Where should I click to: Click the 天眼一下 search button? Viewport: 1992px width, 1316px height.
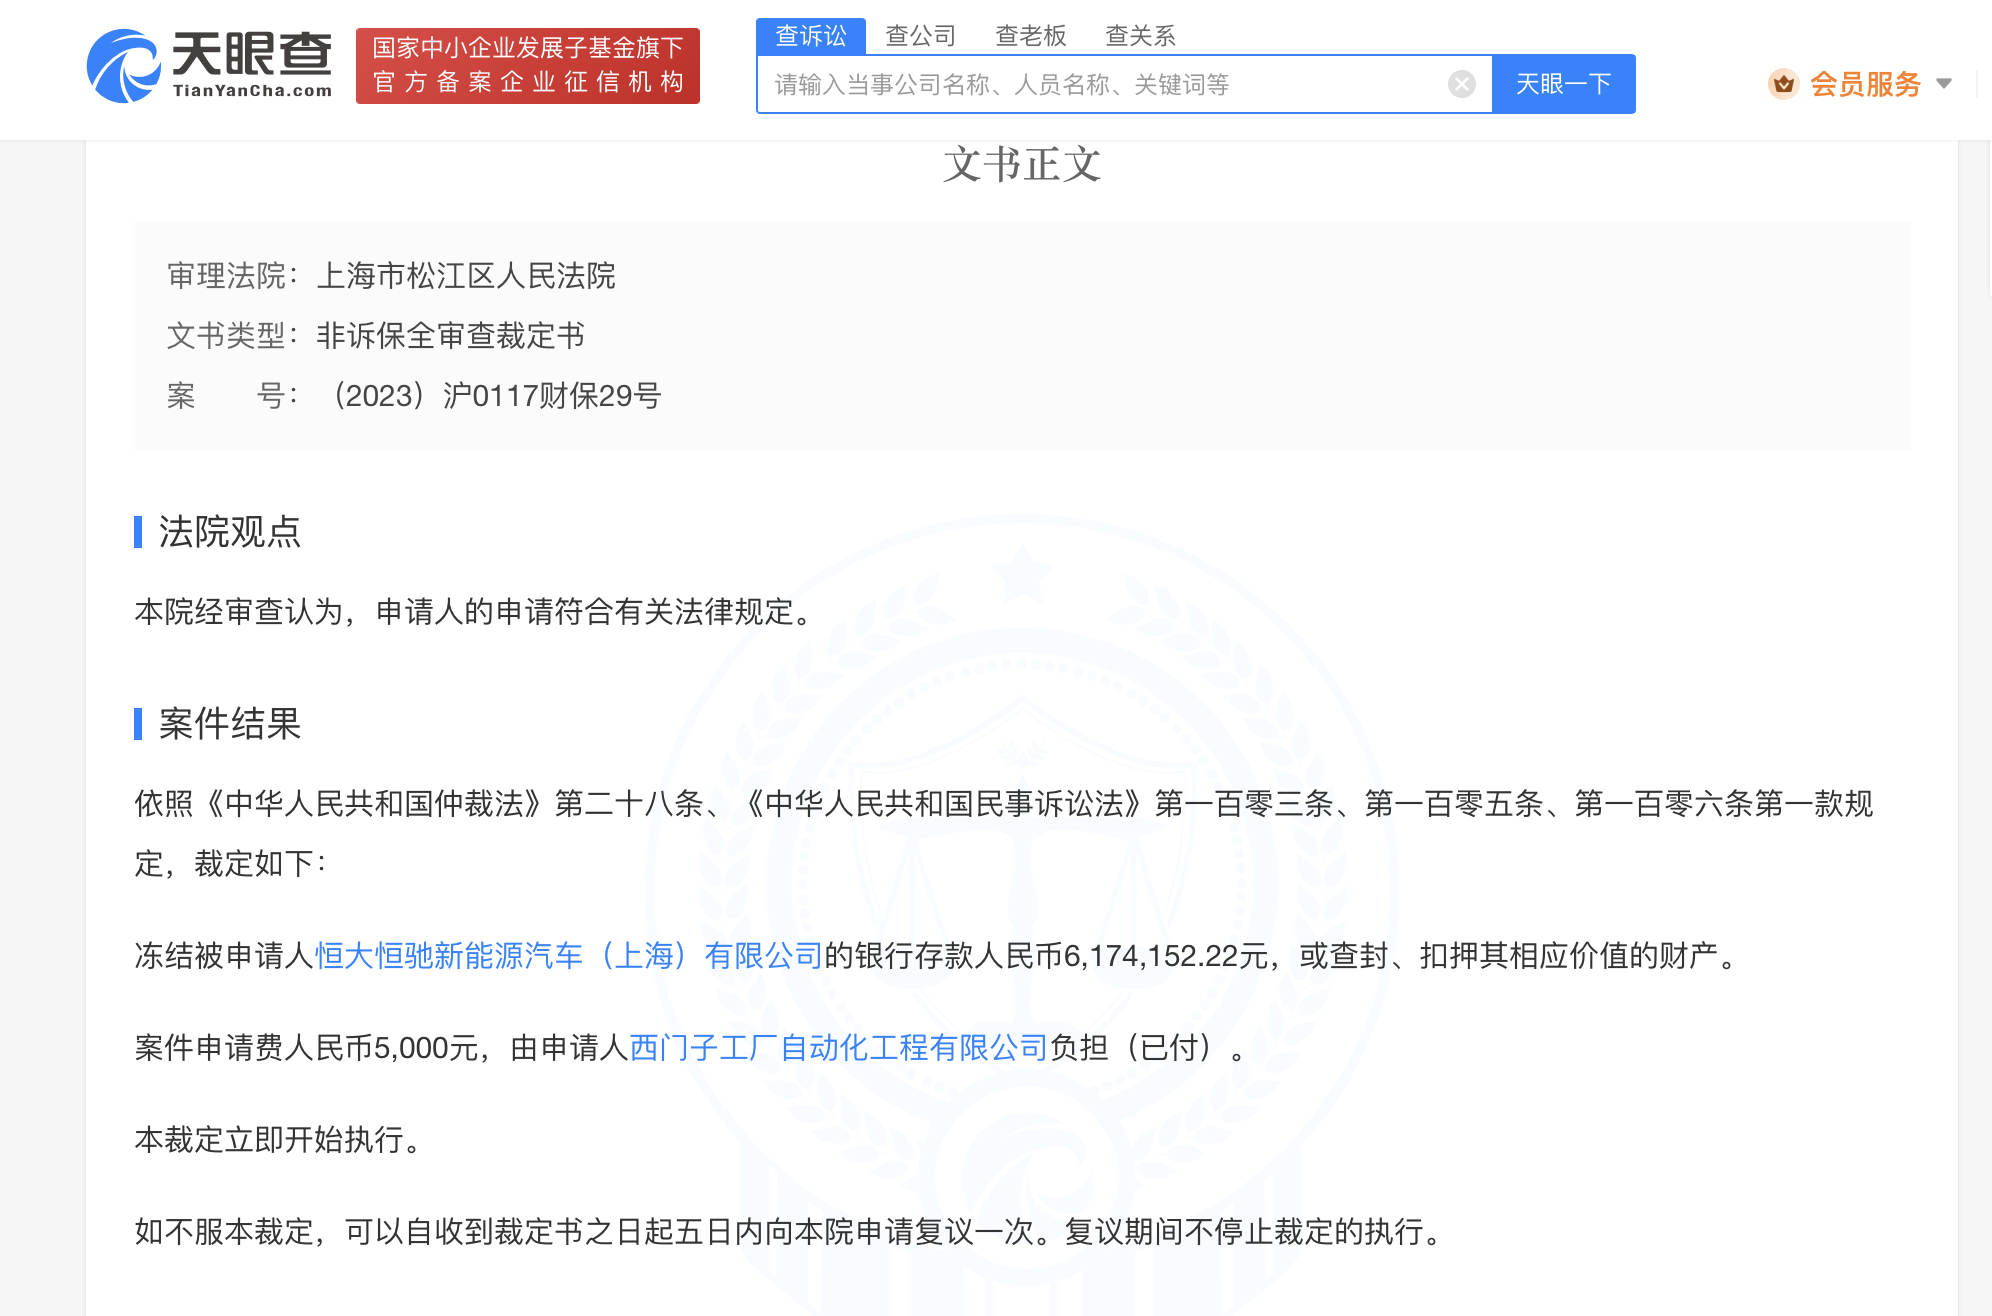tap(1564, 84)
